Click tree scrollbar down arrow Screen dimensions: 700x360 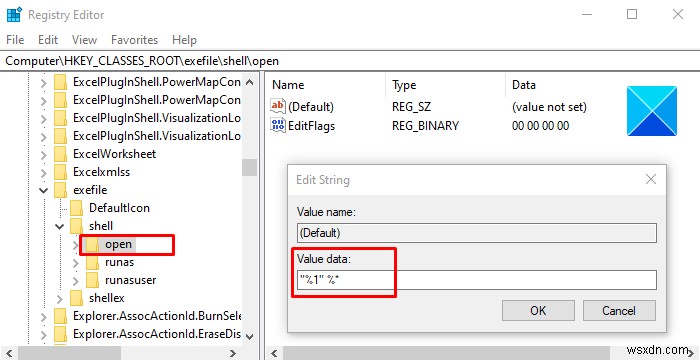pyautogui.click(x=250, y=336)
